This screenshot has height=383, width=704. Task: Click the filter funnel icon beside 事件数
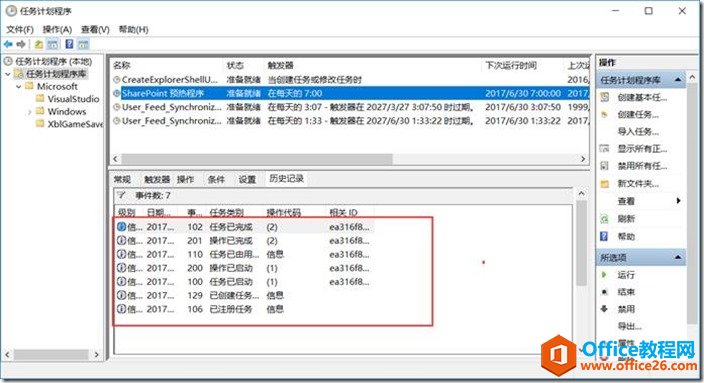click(121, 195)
